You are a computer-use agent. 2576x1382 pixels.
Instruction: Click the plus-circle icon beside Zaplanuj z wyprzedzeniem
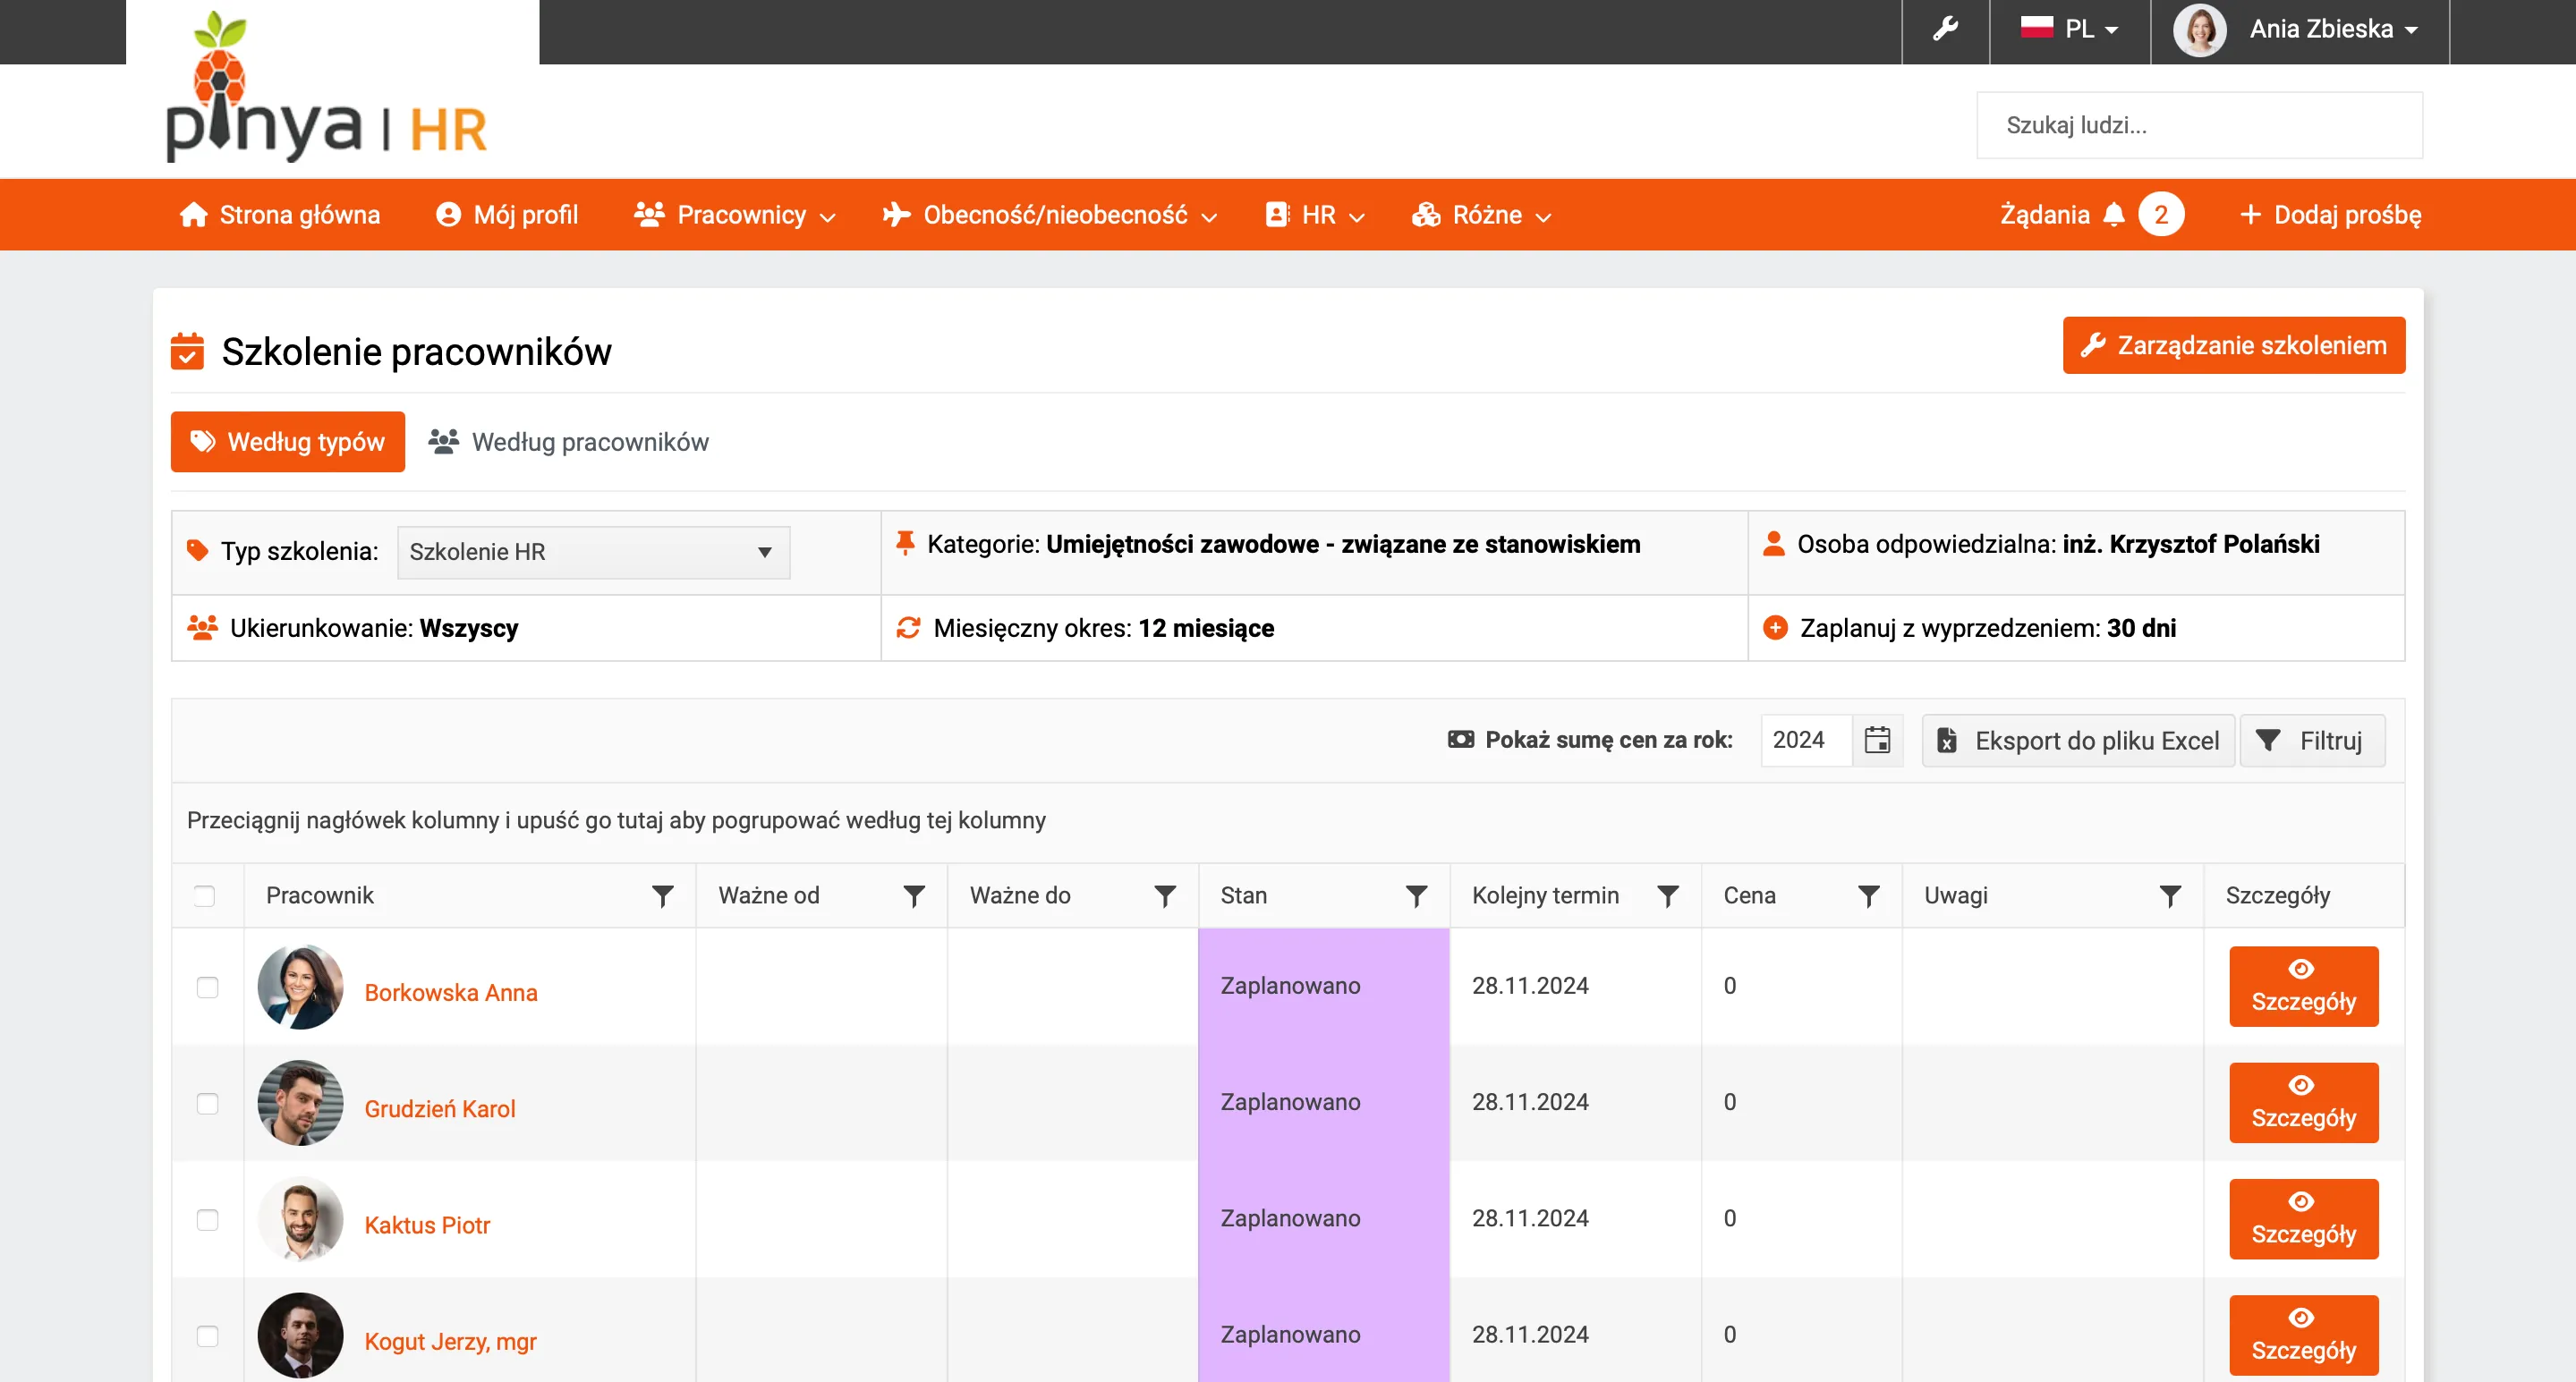click(x=1775, y=628)
